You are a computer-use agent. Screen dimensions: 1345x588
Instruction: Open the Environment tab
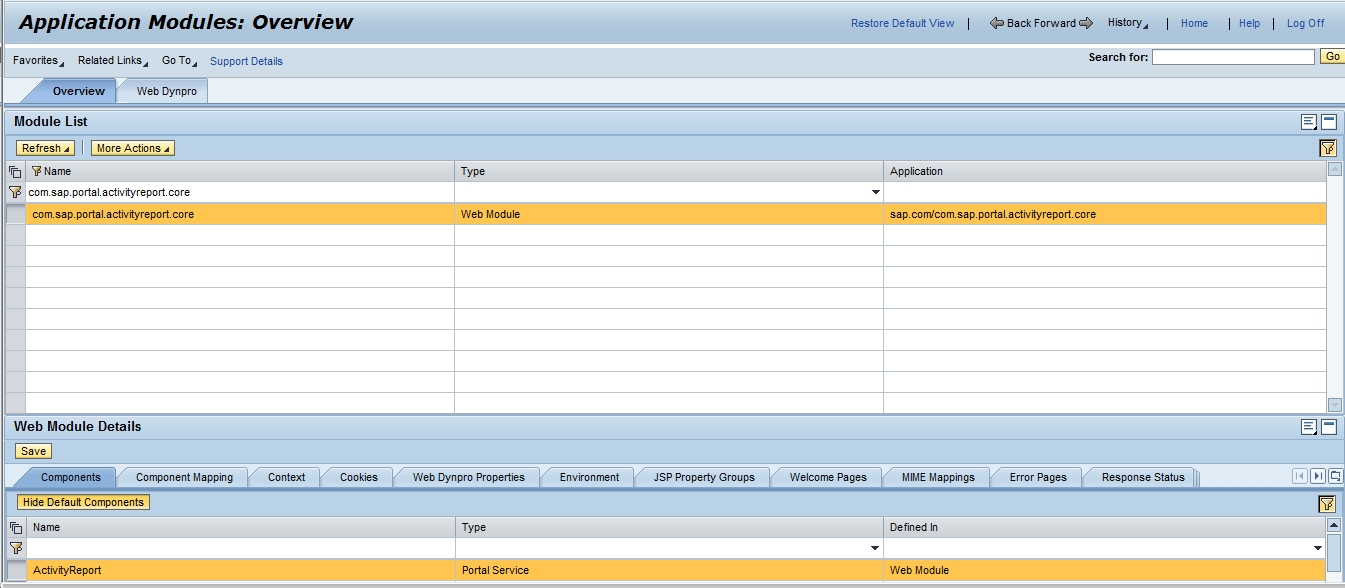pos(589,477)
